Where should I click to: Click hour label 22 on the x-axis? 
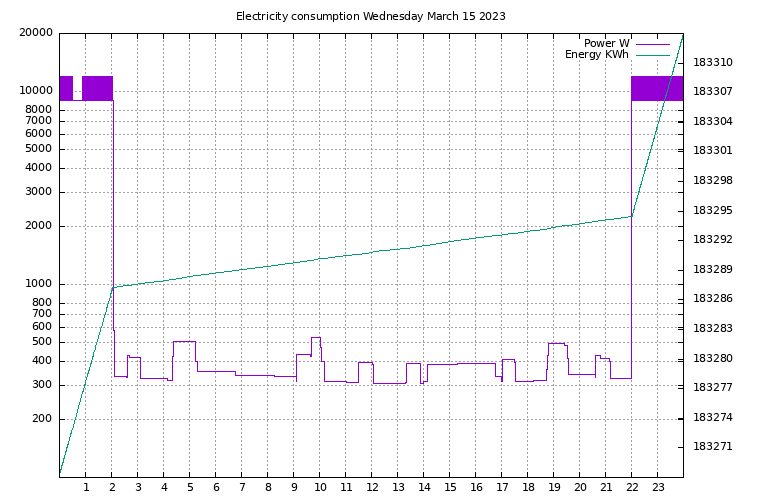coord(632,487)
